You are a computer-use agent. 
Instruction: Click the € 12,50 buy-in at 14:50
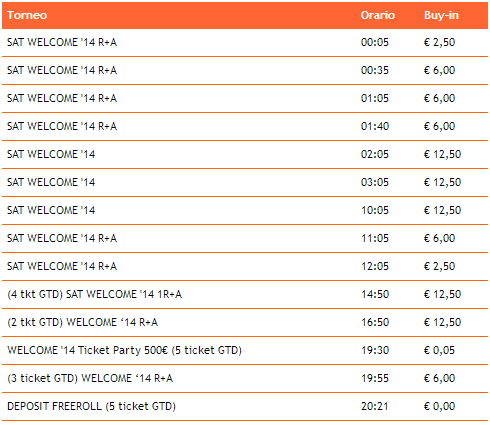tap(442, 294)
